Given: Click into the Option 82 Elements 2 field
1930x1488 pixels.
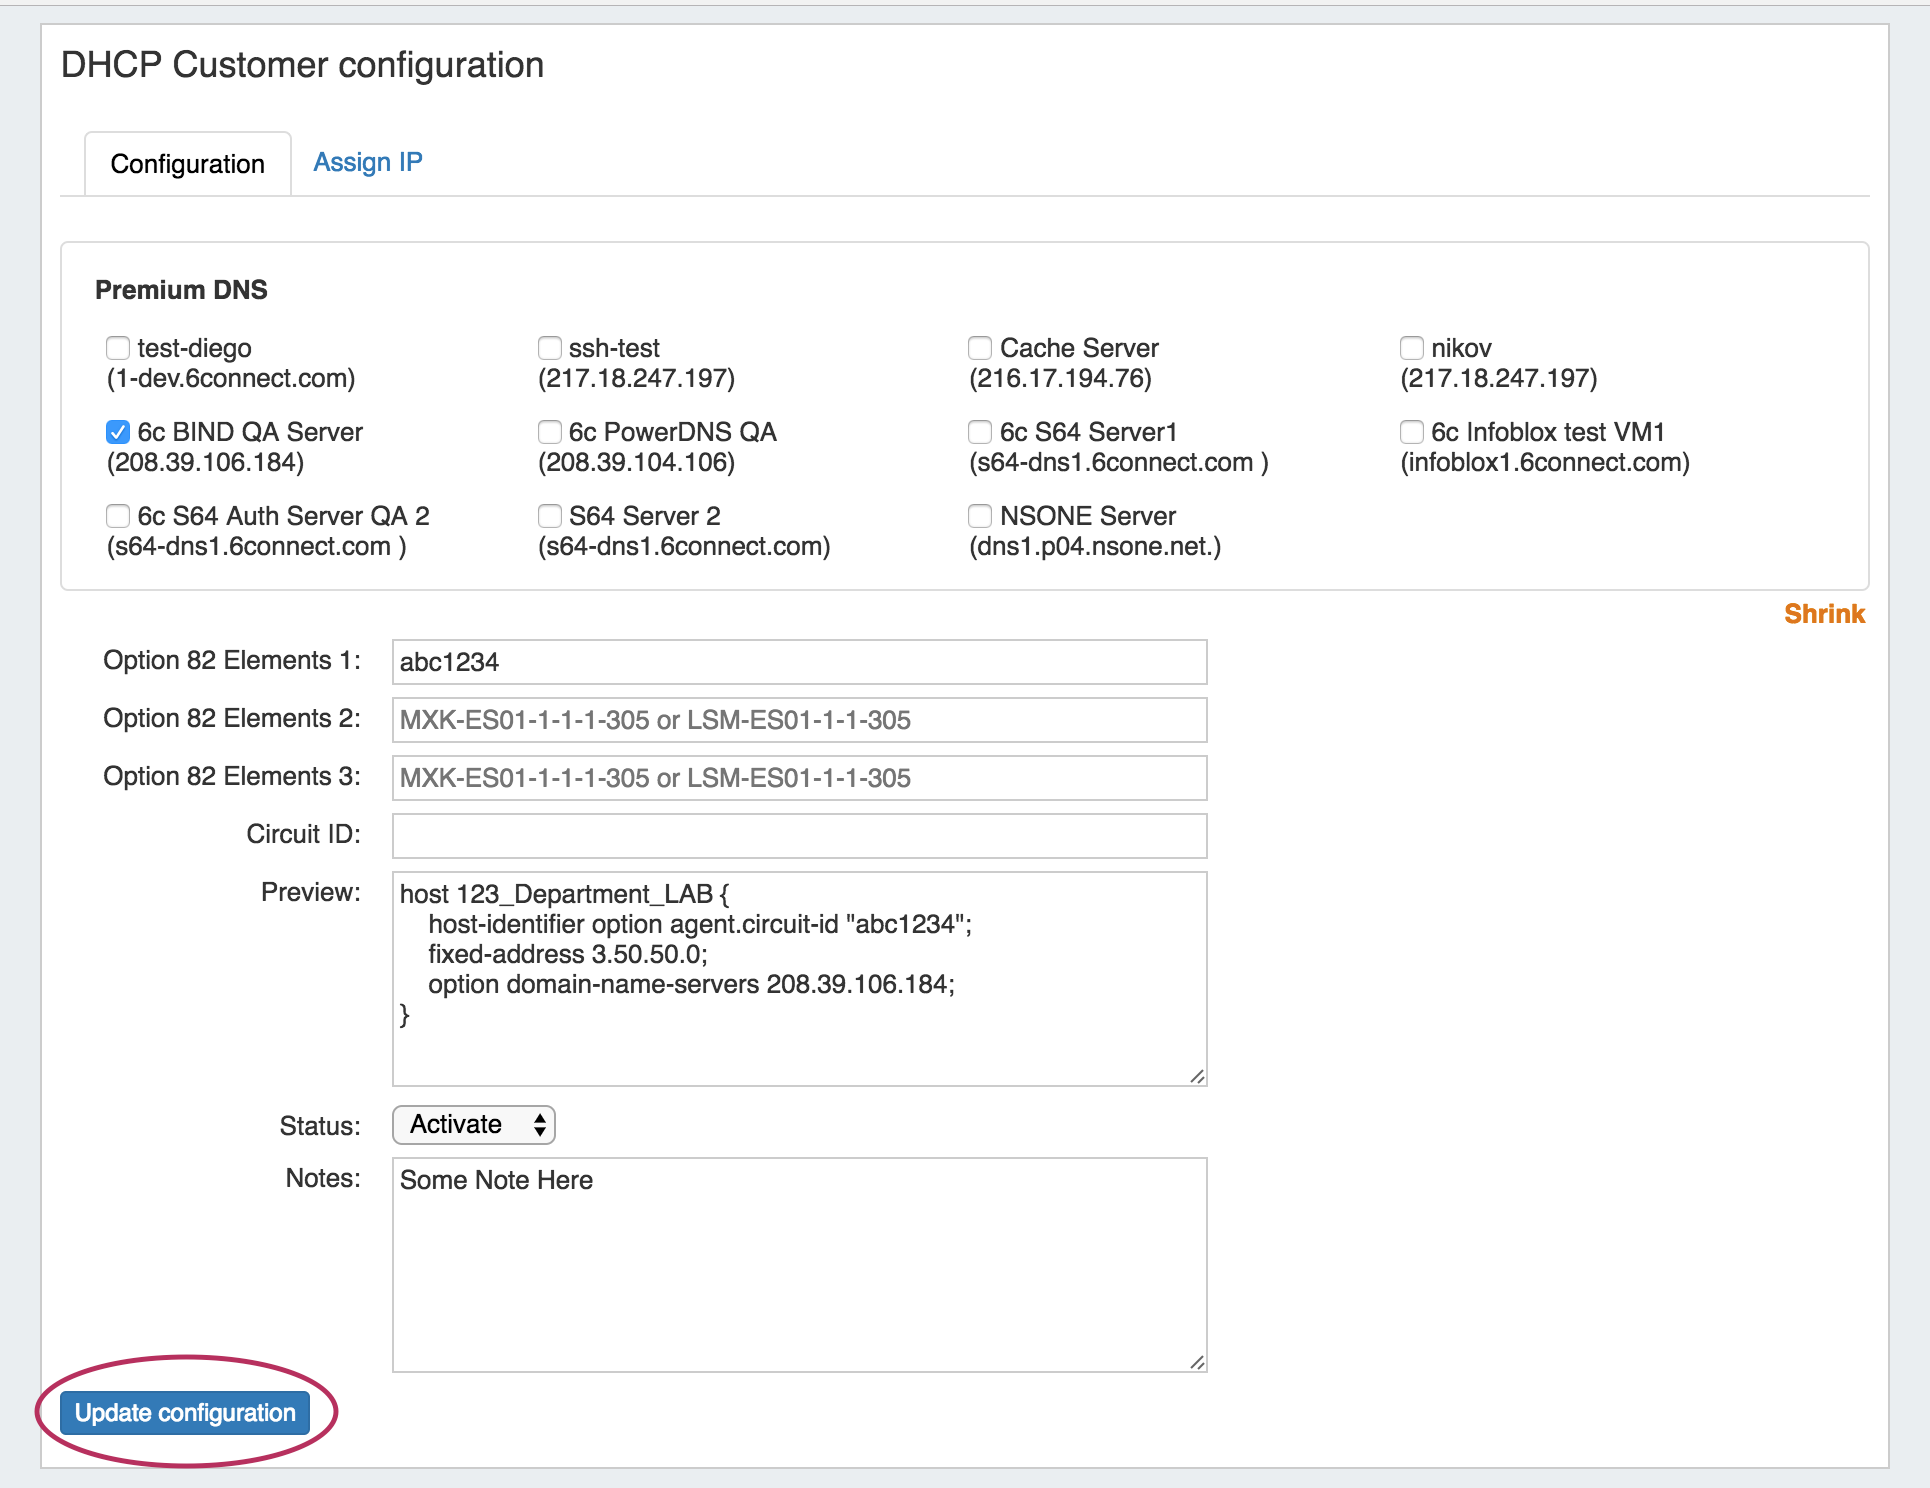Looking at the screenshot, I should 799,720.
